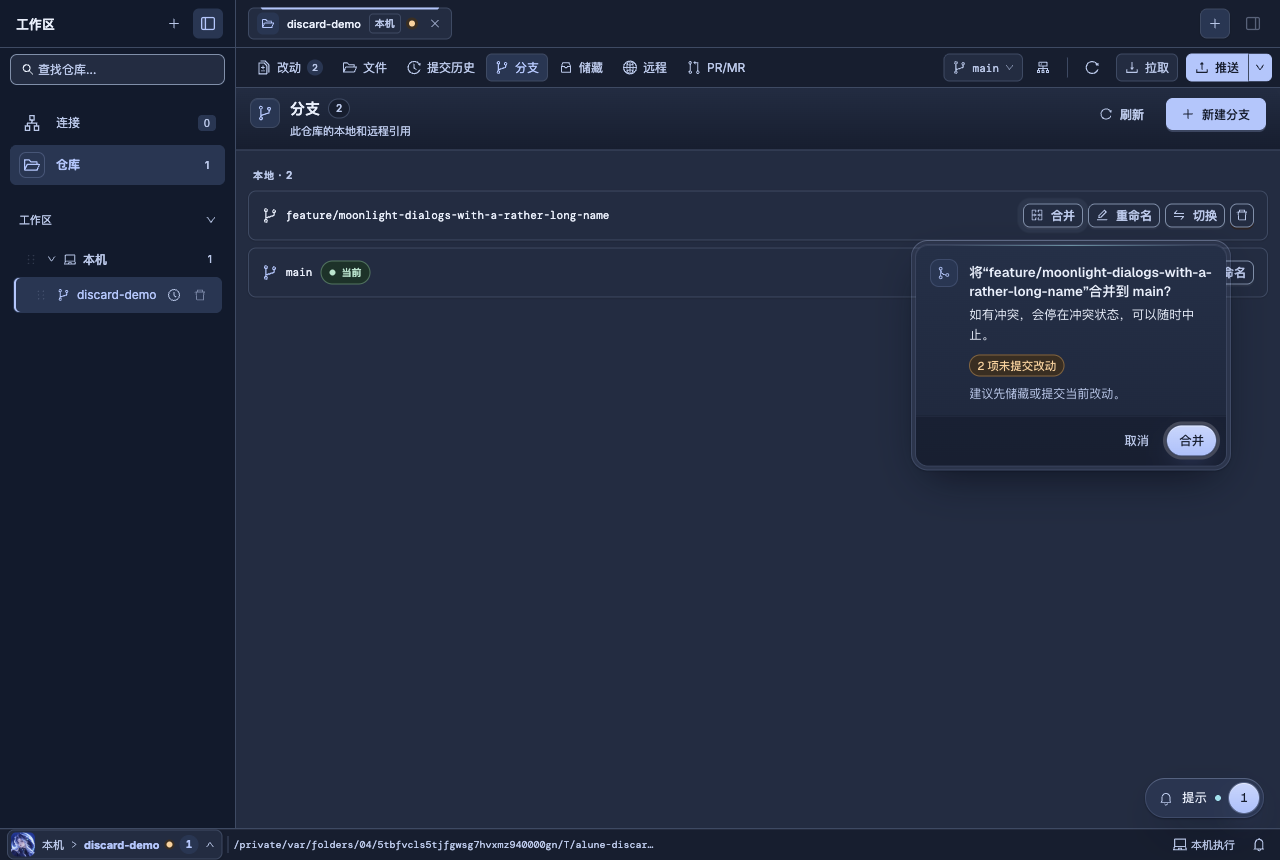Click the bell icon in the status bar
Screen dimensions: 1280x860
tap(1259, 845)
